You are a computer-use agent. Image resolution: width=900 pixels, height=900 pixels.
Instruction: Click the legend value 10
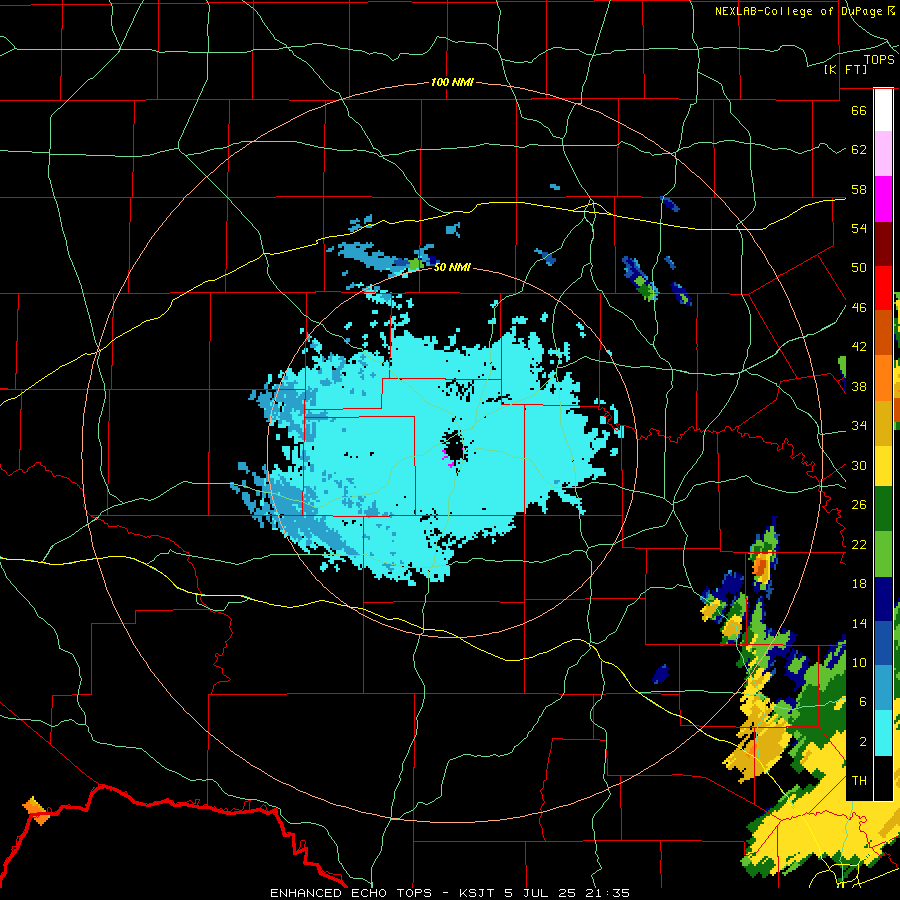[x=859, y=662]
